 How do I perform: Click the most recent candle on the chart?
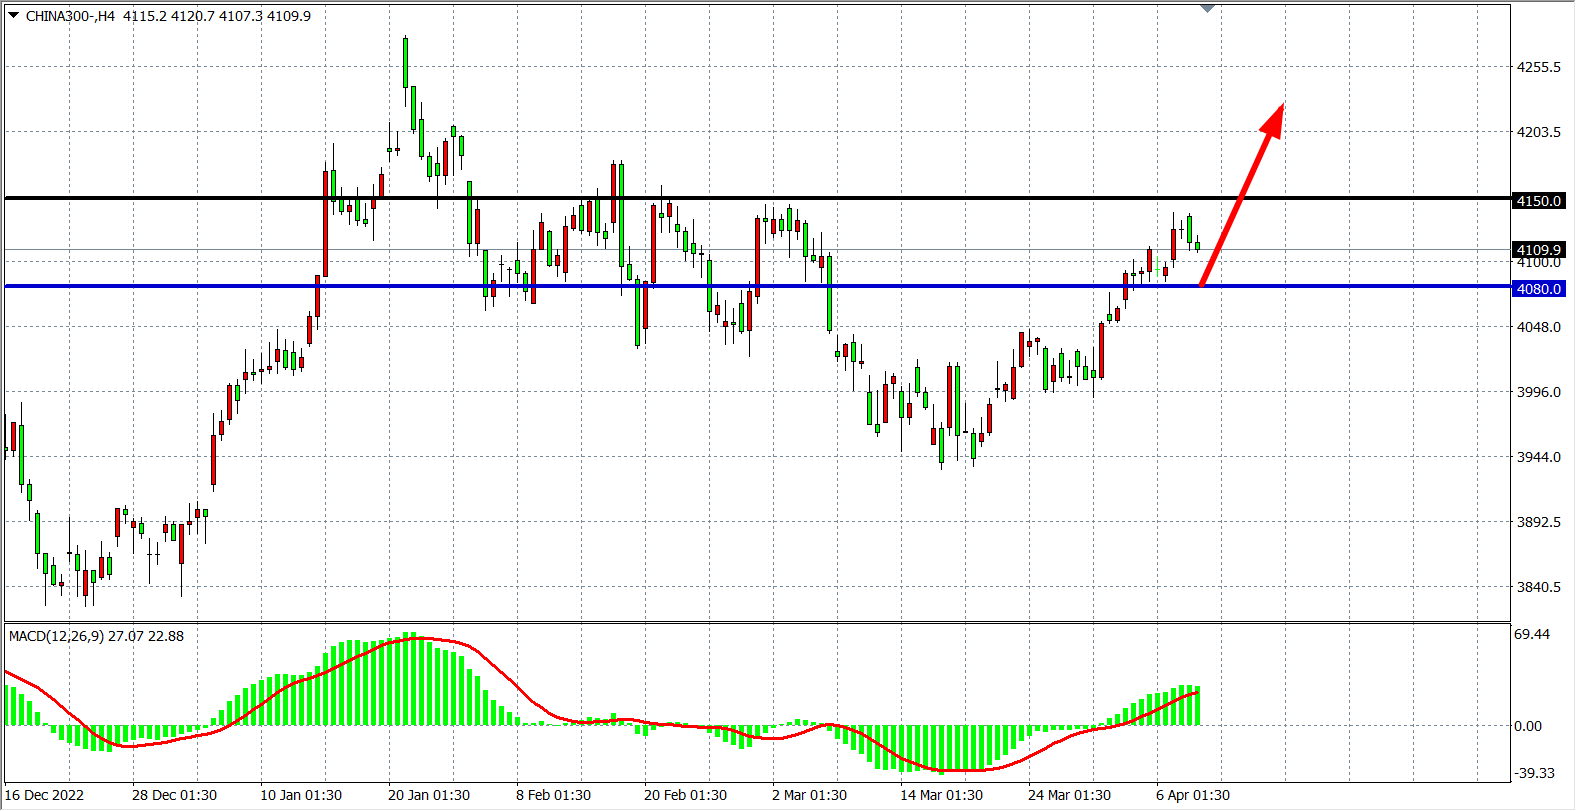1197,246
